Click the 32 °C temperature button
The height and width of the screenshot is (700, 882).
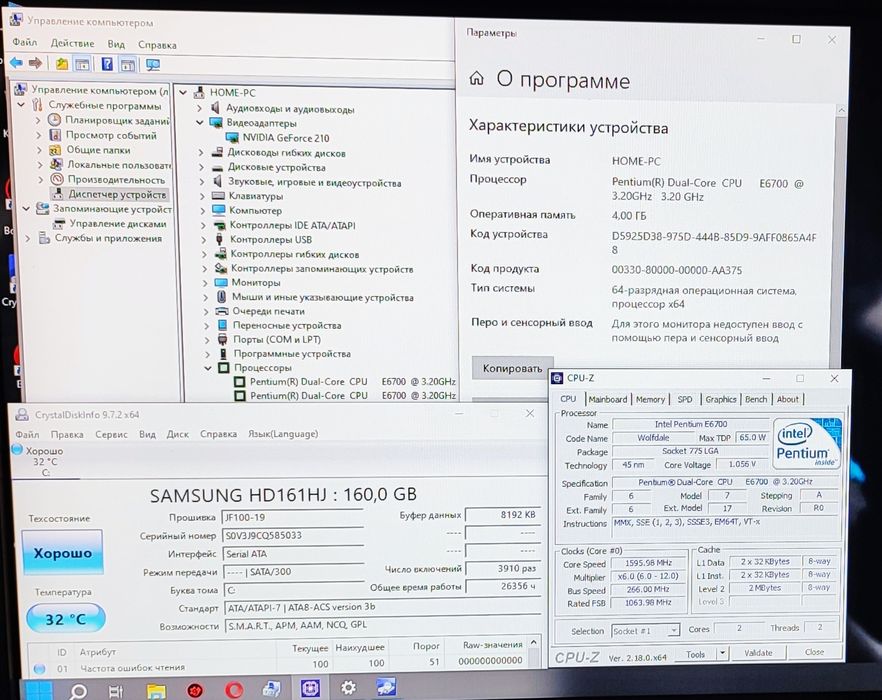click(66, 619)
